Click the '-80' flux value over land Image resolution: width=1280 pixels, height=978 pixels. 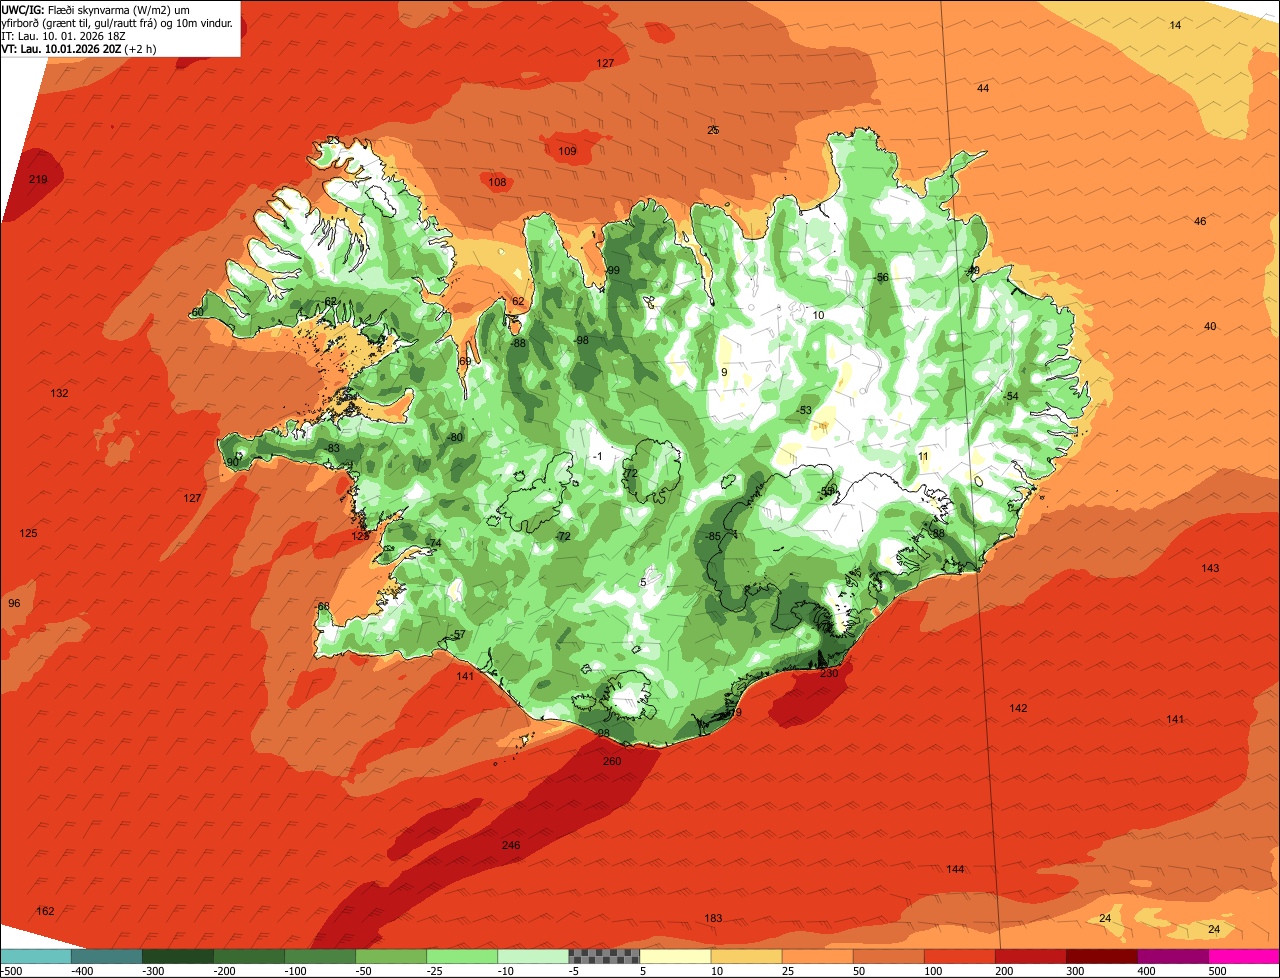click(456, 437)
